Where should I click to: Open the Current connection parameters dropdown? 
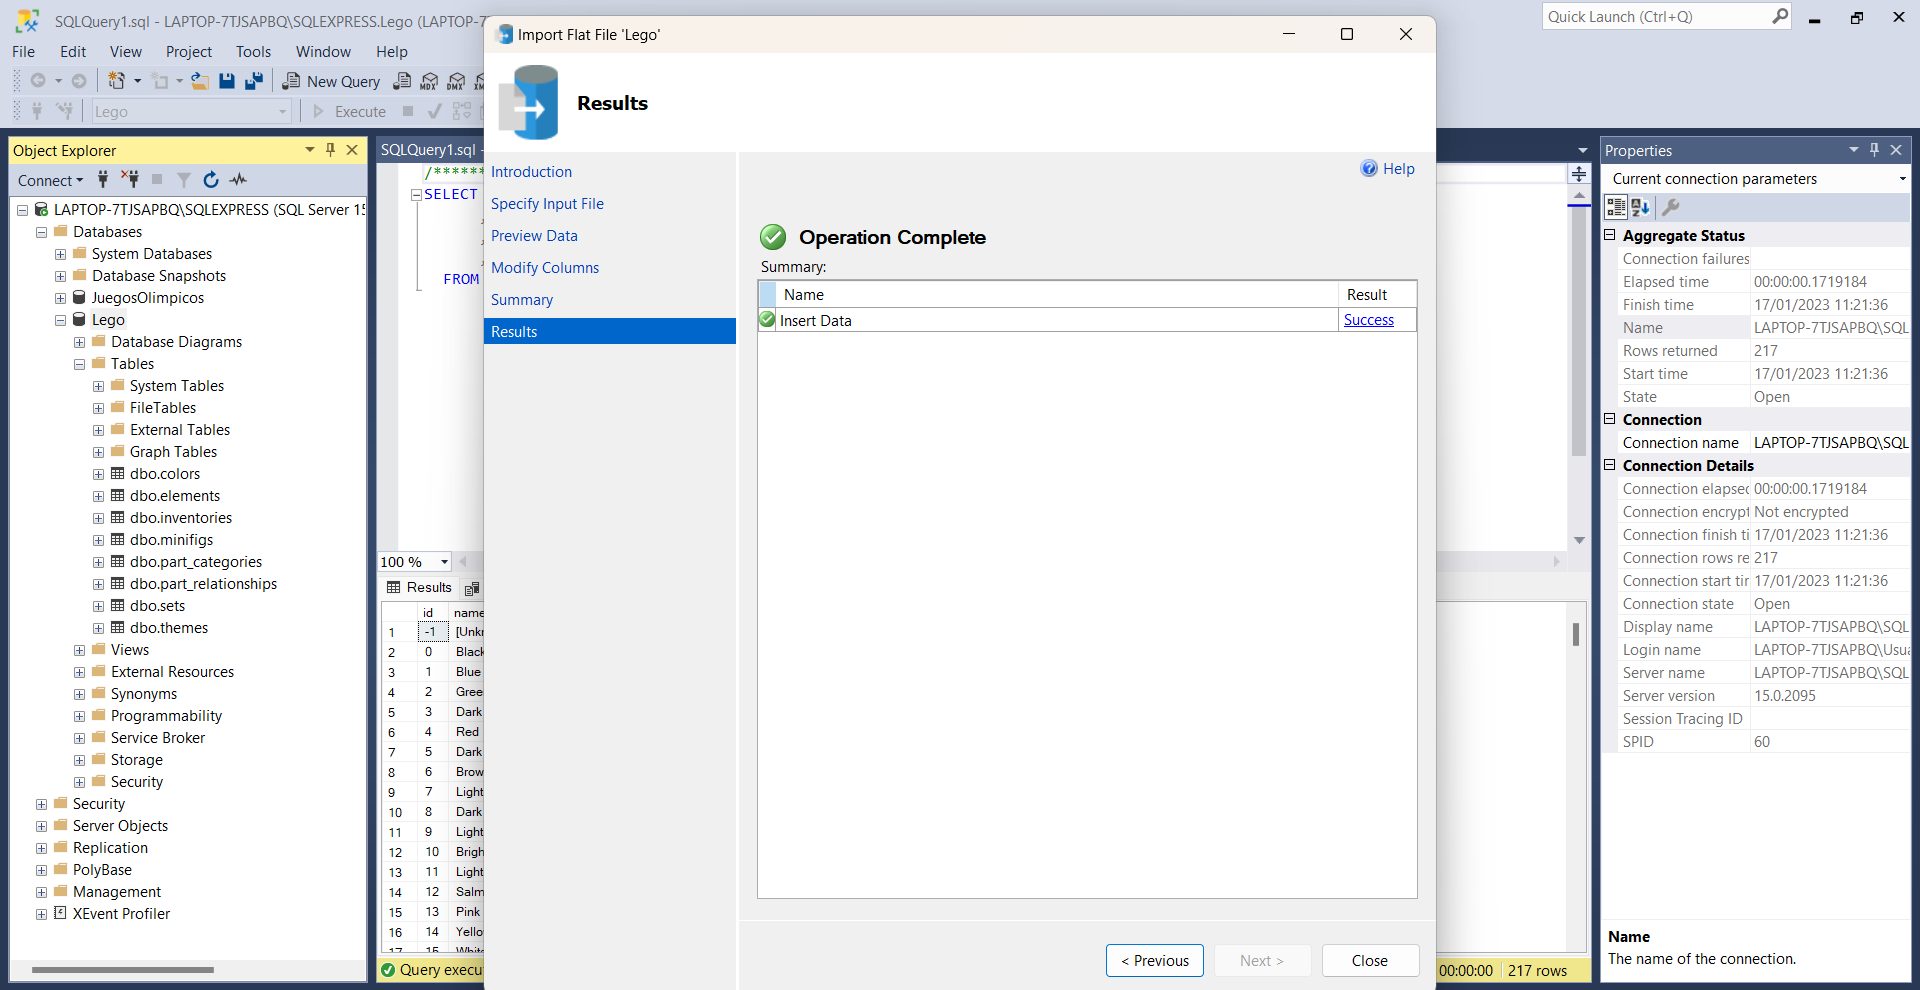point(1902,179)
